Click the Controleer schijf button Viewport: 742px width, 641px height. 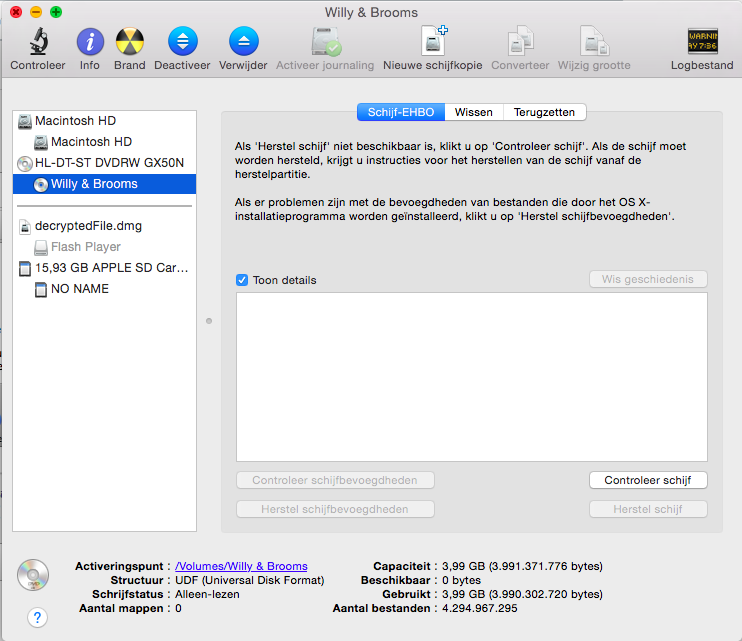click(x=647, y=480)
